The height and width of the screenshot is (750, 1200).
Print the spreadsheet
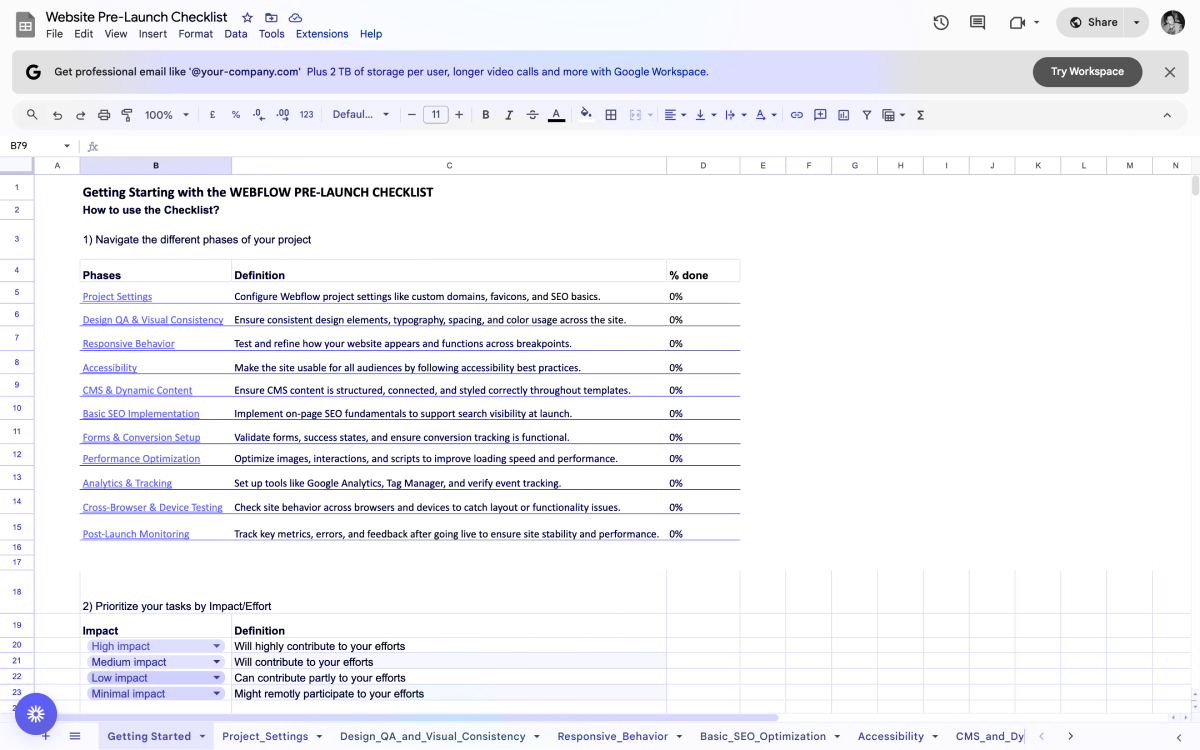pyautogui.click(x=104, y=115)
